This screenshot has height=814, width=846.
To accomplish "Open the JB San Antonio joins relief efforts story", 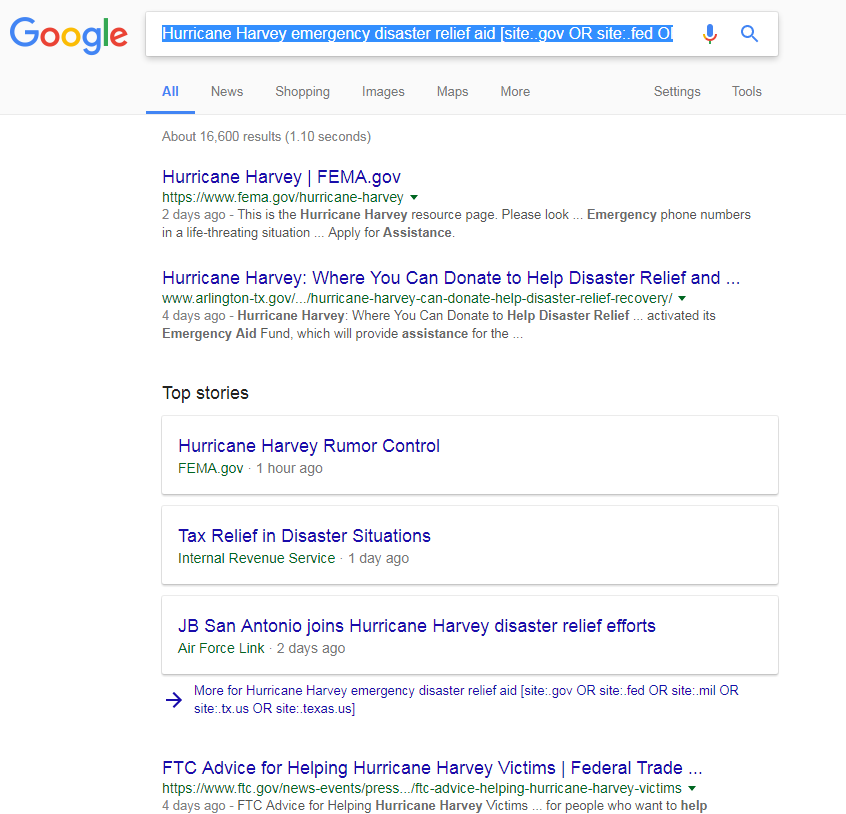I will click(x=417, y=626).
